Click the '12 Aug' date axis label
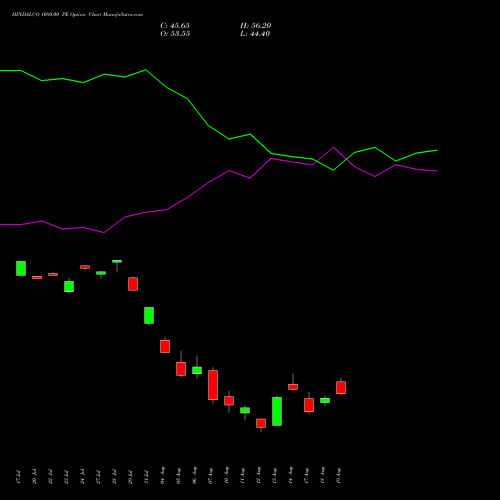This screenshot has height=500, width=500. (x=258, y=475)
